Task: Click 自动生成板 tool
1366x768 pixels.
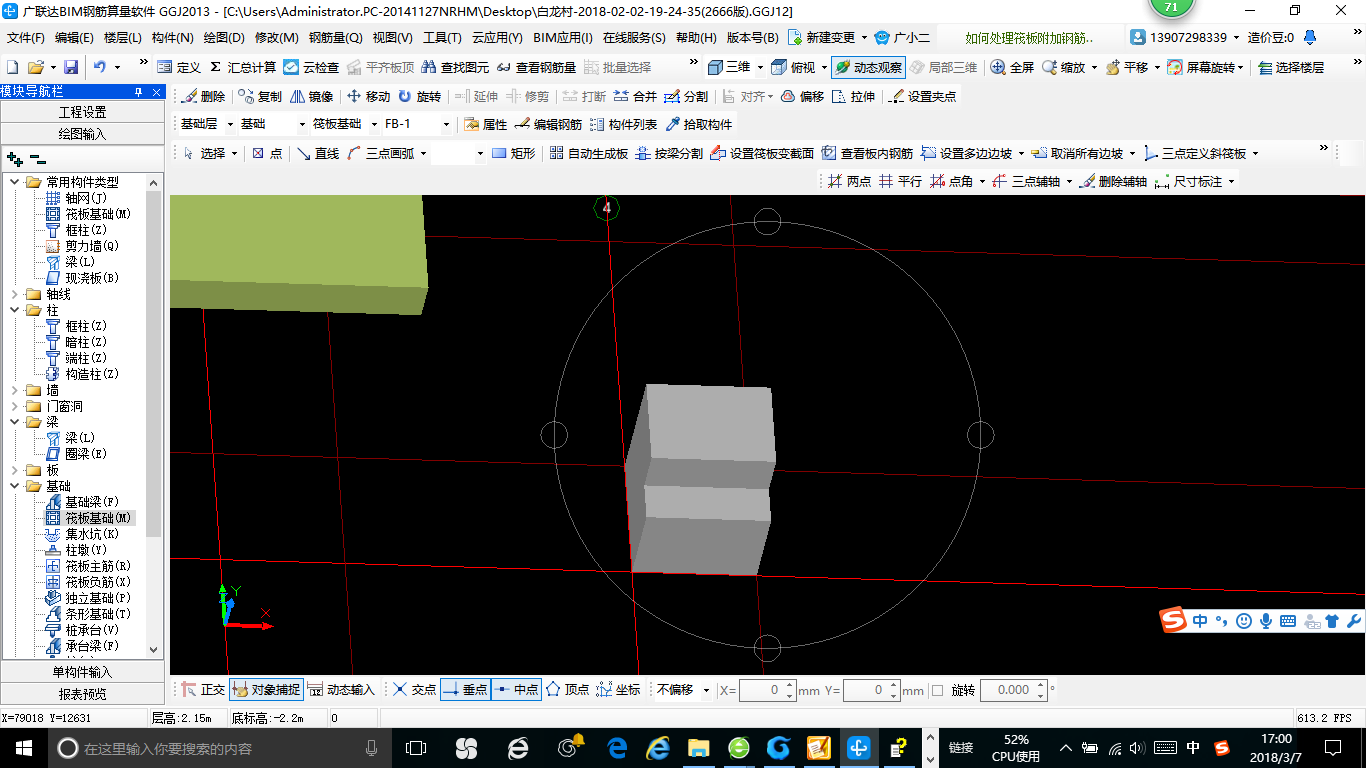Action: point(589,154)
